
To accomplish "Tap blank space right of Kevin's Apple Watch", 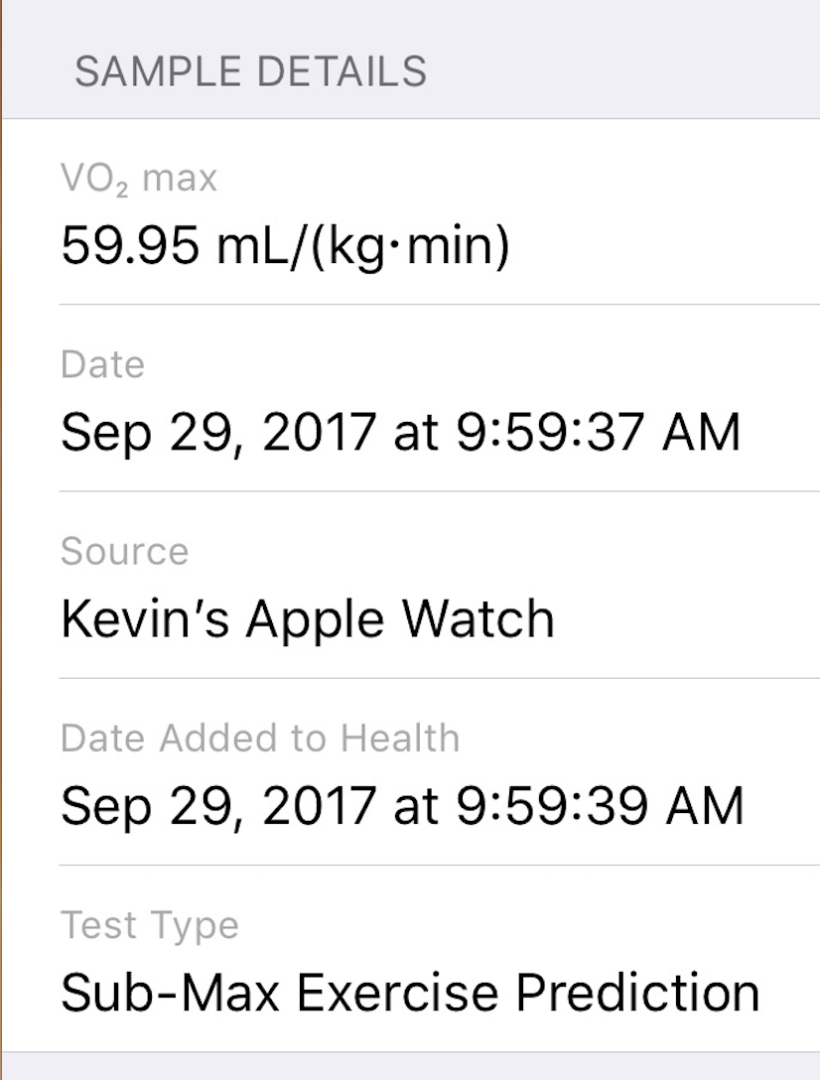I will coord(690,620).
